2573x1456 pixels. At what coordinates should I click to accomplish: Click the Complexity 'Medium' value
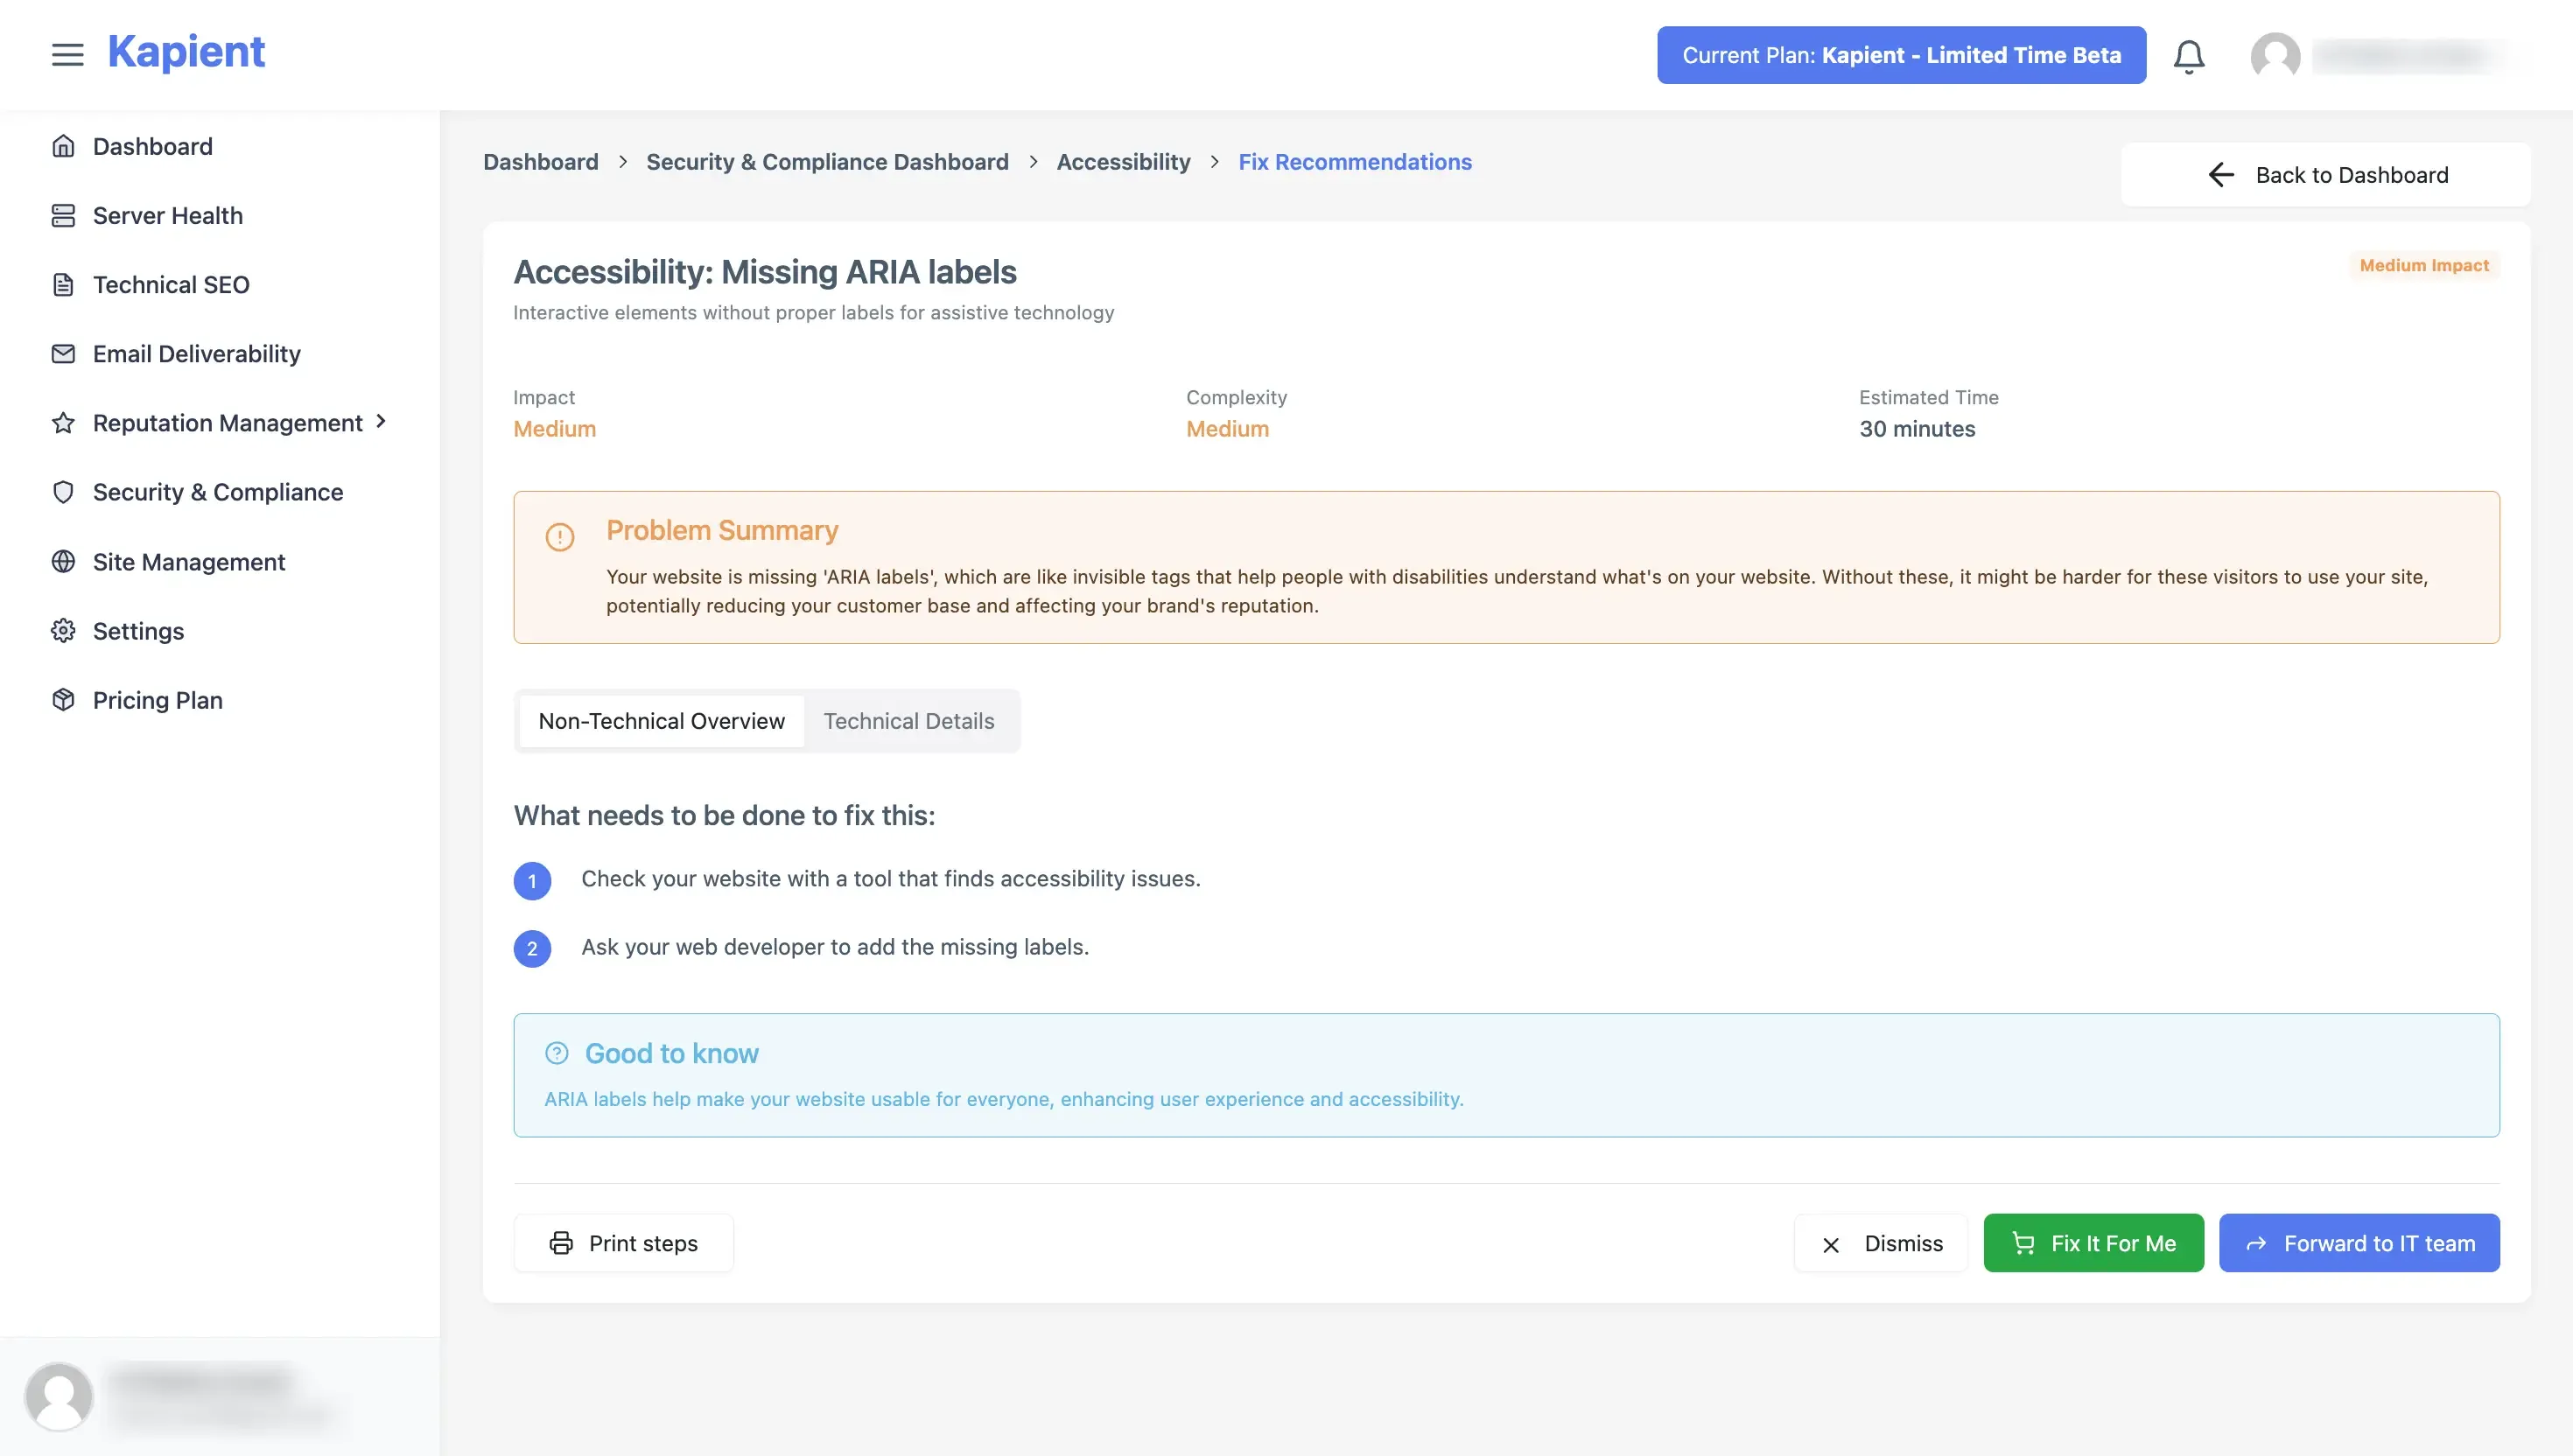click(x=1227, y=428)
